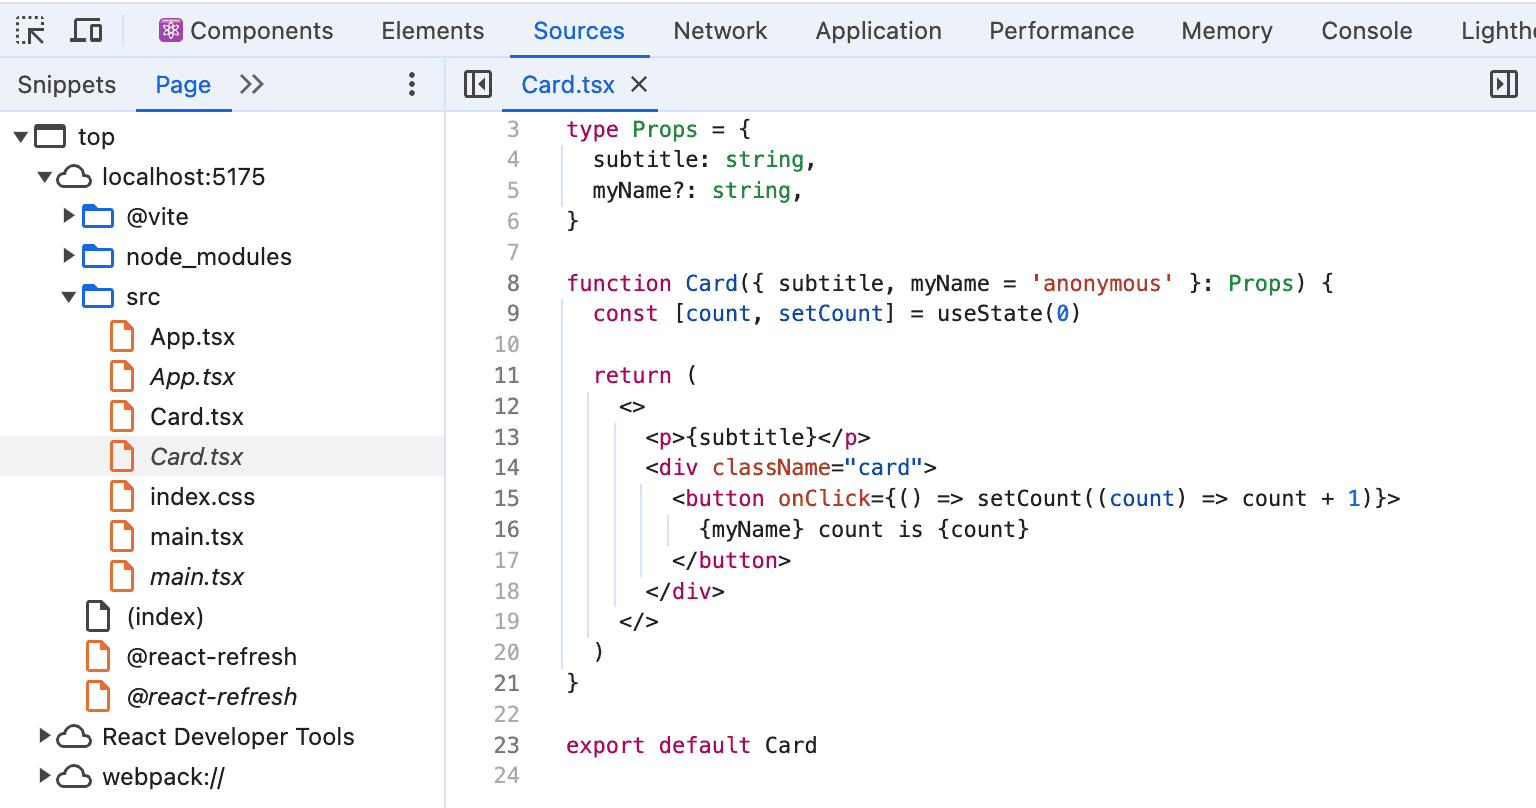
Task: Click the (index) document icon
Action: click(x=98, y=617)
